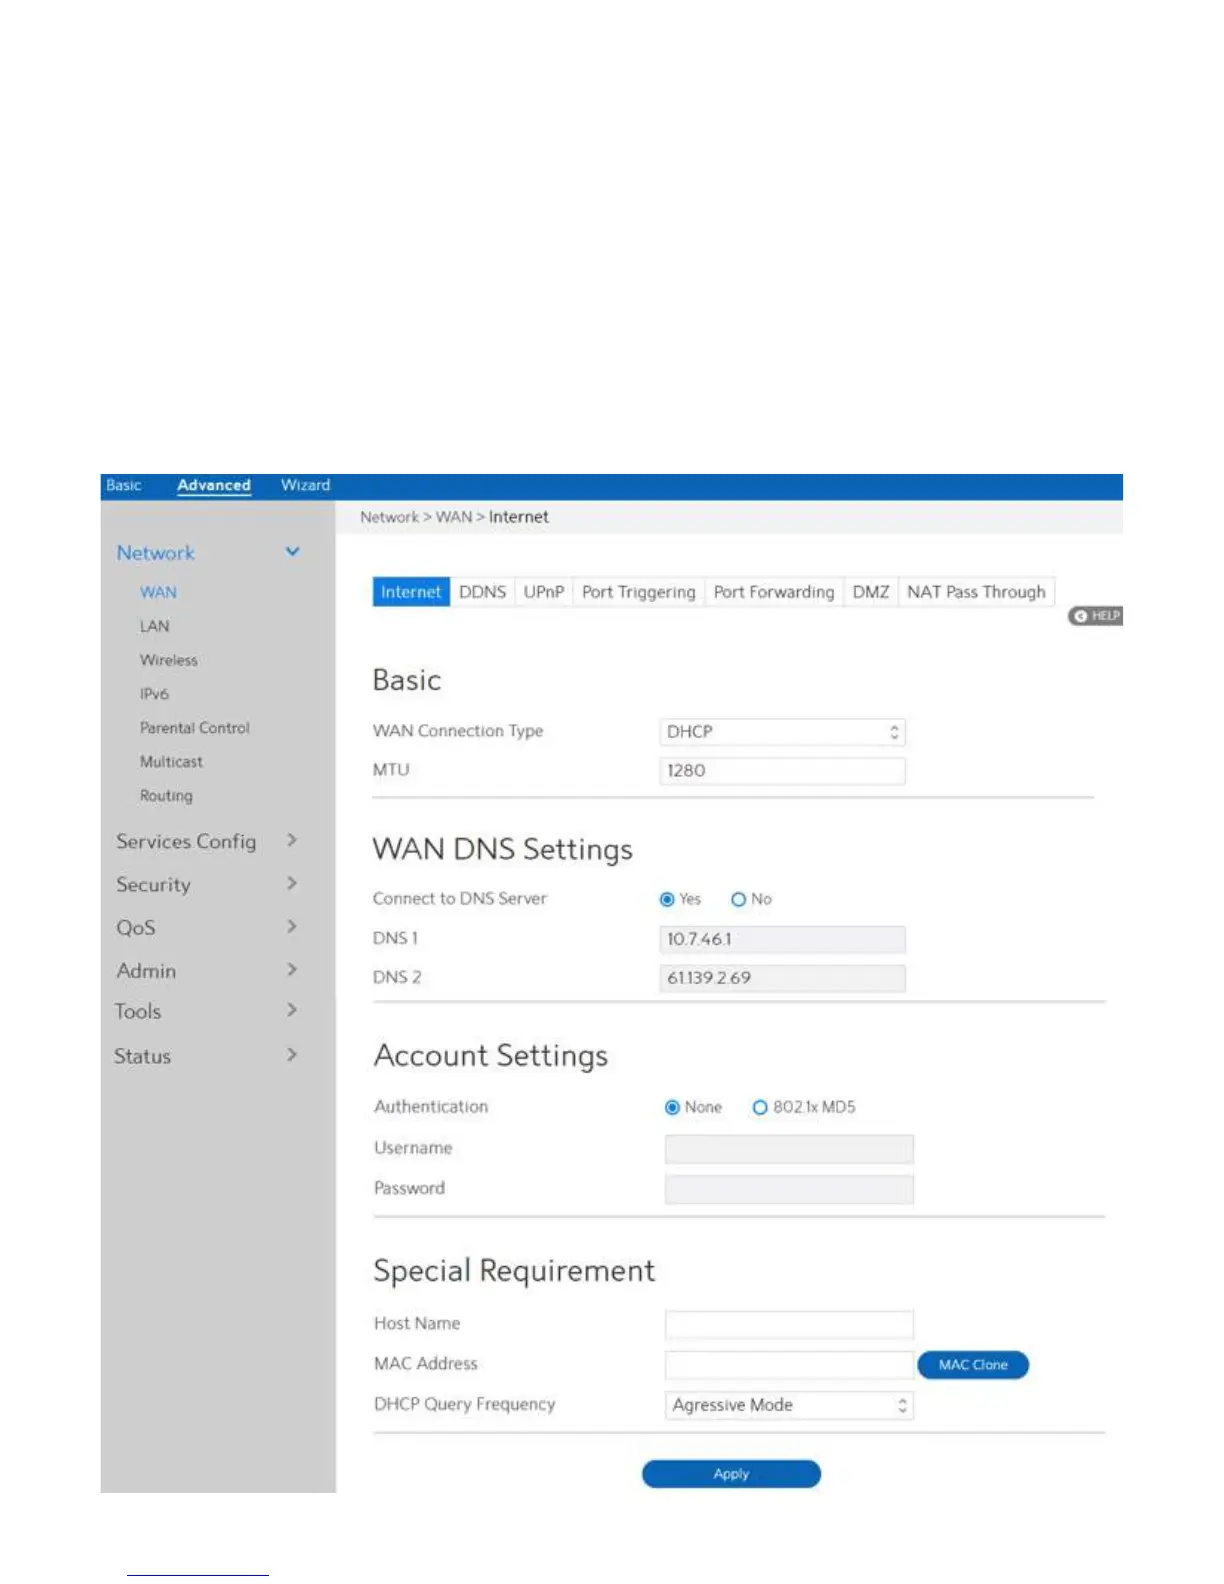
Task: Choose 802.1x MD5 authentication option
Action: [760, 1107]
